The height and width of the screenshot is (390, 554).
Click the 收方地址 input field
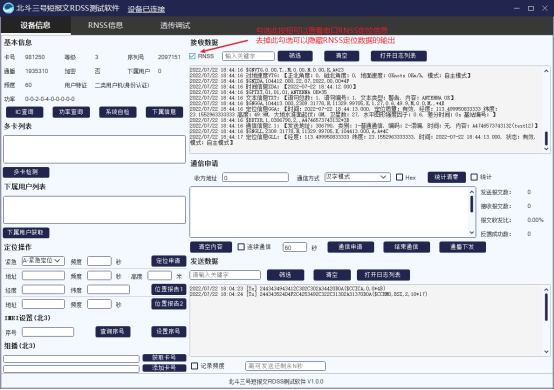point(255,177)
